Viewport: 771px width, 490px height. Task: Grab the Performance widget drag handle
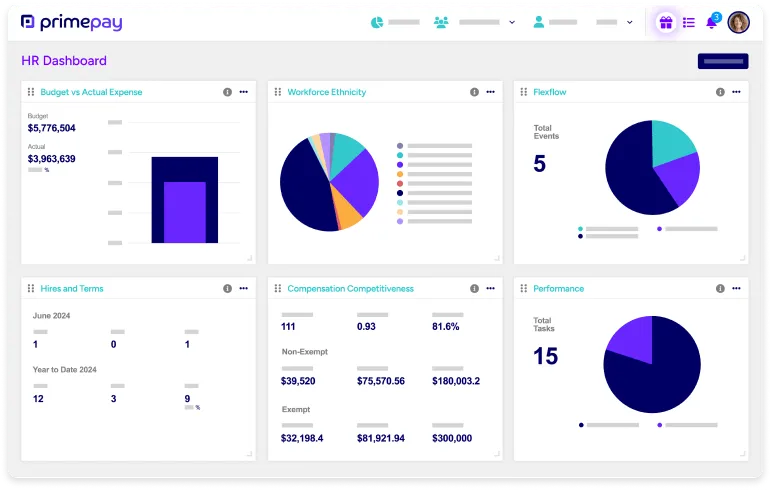(x=524, y=288)
